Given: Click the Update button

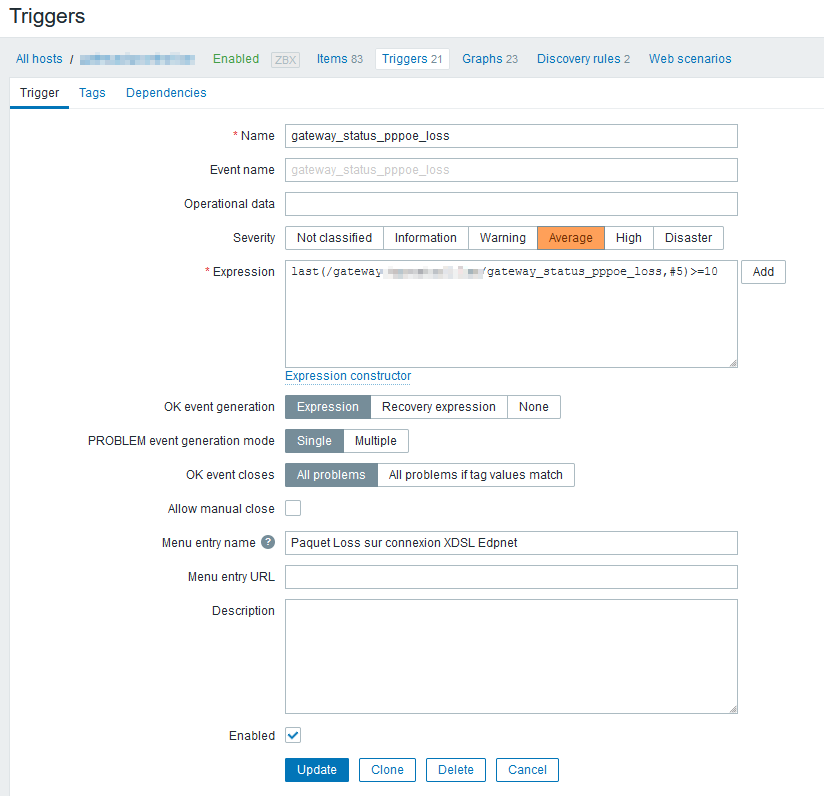Looking at the screenshot, I should coord(317,770).
